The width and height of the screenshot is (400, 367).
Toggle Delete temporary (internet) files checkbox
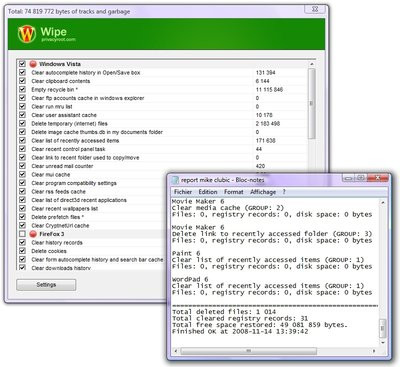tap(22, 123)
